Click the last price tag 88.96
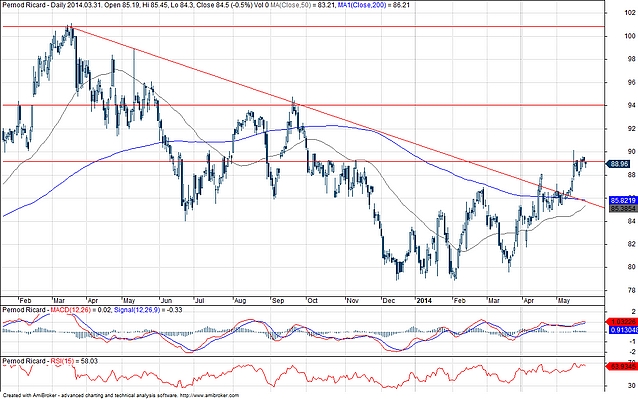The image size is (638, 399). pos(618,164)
